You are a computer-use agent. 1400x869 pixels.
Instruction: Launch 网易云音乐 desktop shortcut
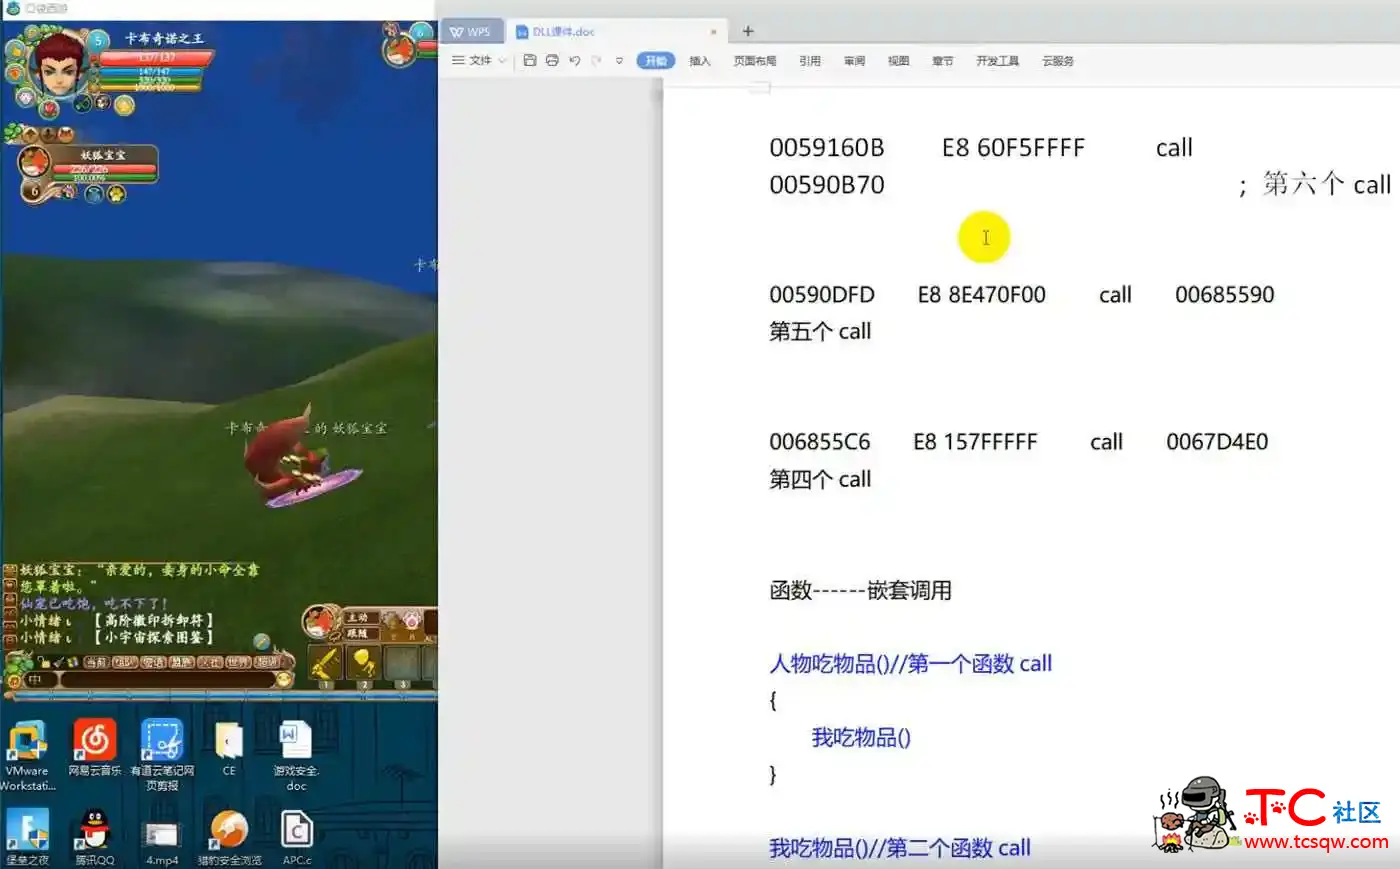click(95, 748)
